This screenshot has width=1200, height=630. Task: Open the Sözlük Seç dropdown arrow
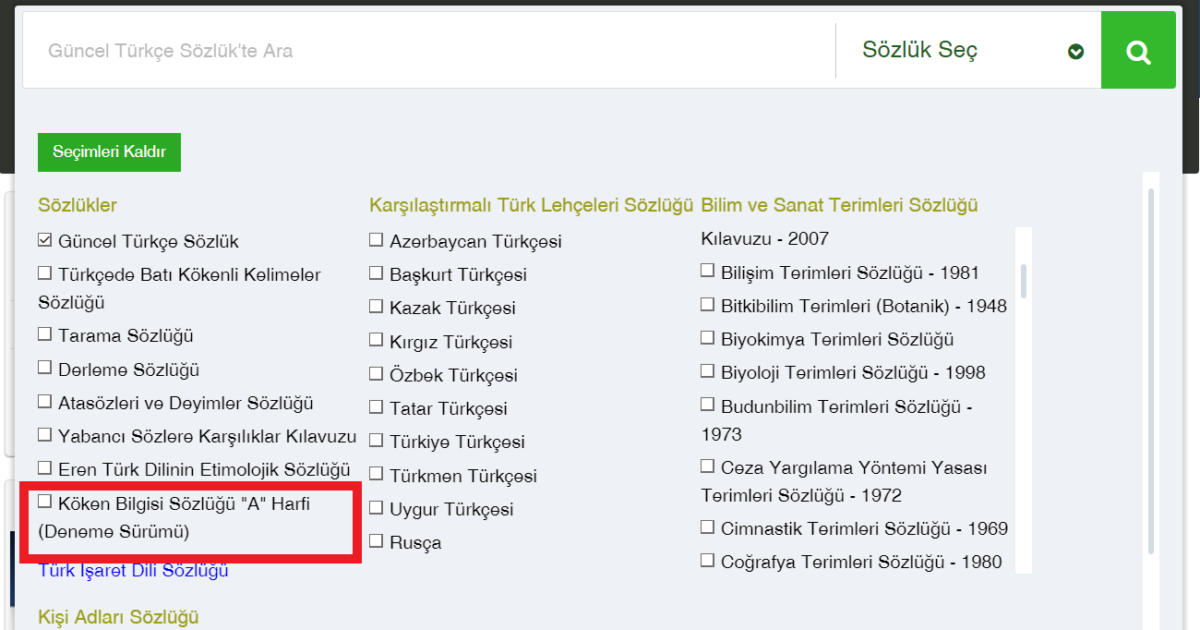coord(1076,52)
